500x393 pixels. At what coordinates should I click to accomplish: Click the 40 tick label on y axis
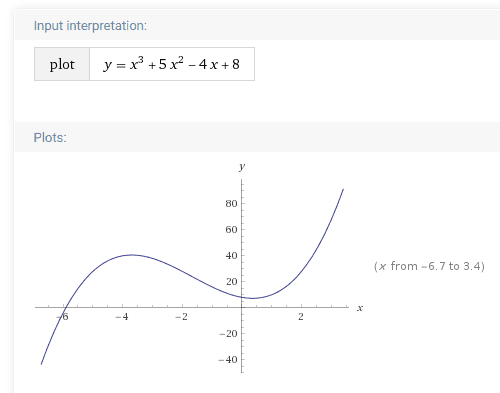tap(231, 255)
